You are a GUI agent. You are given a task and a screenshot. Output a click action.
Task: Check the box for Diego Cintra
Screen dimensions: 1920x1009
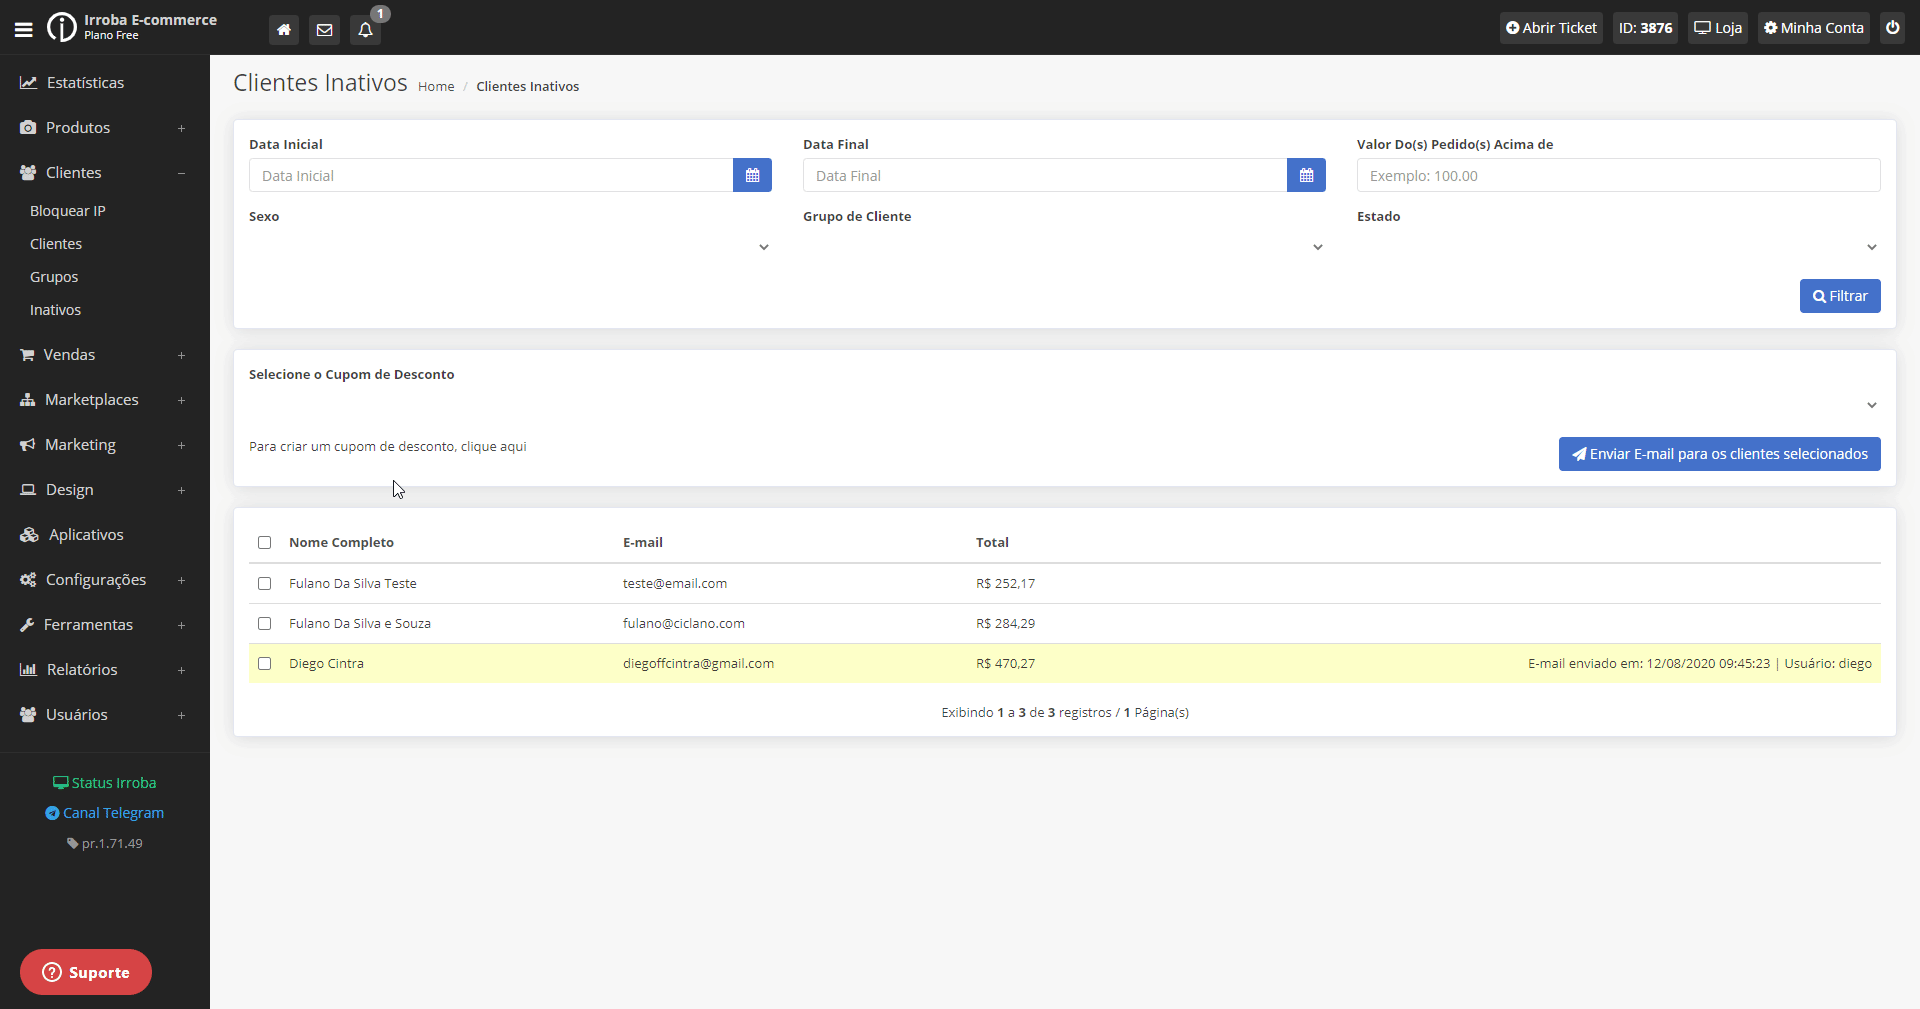click(265, 664)
